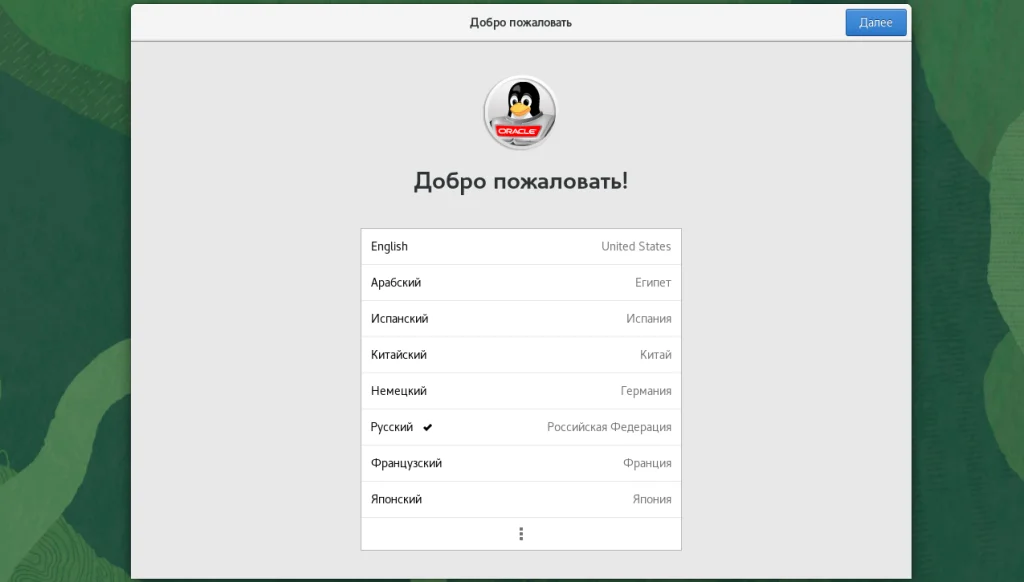The image size is (1024, 582).
Task: Click the Япония country label
Action: (651, 499)
